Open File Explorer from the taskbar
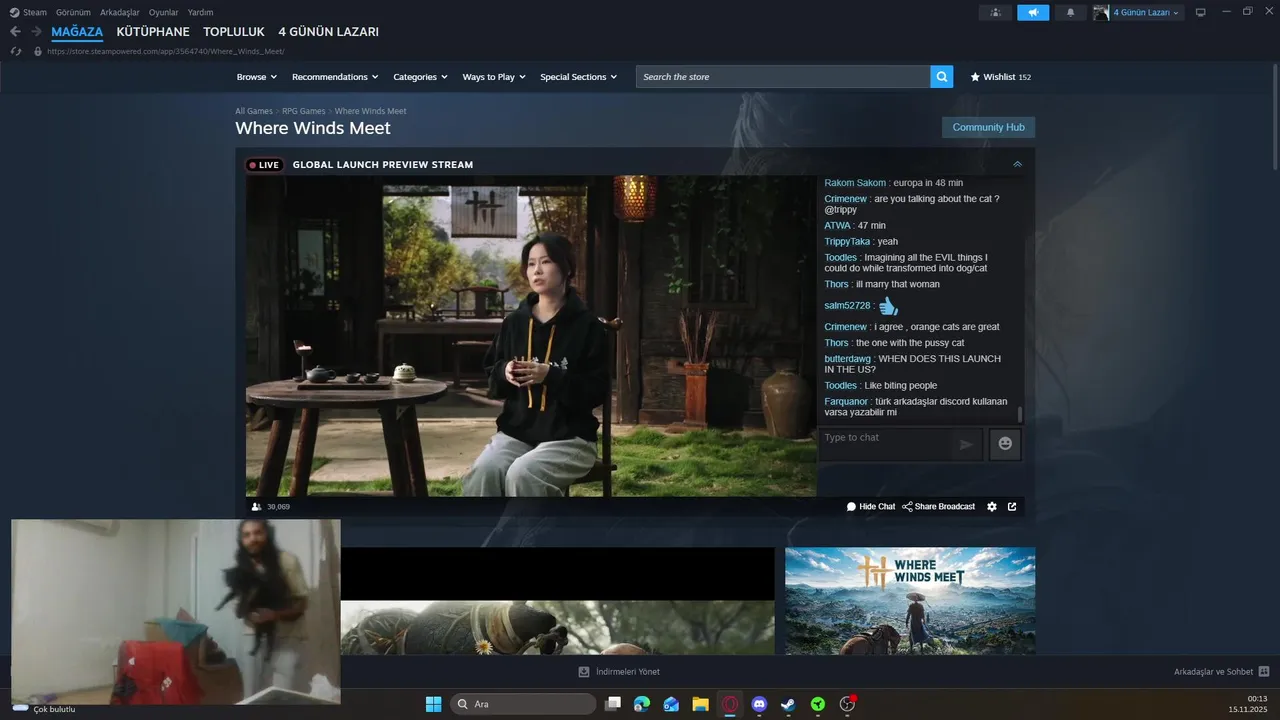The height and width of the screenshot is (720, 1280). pos(701,704)
